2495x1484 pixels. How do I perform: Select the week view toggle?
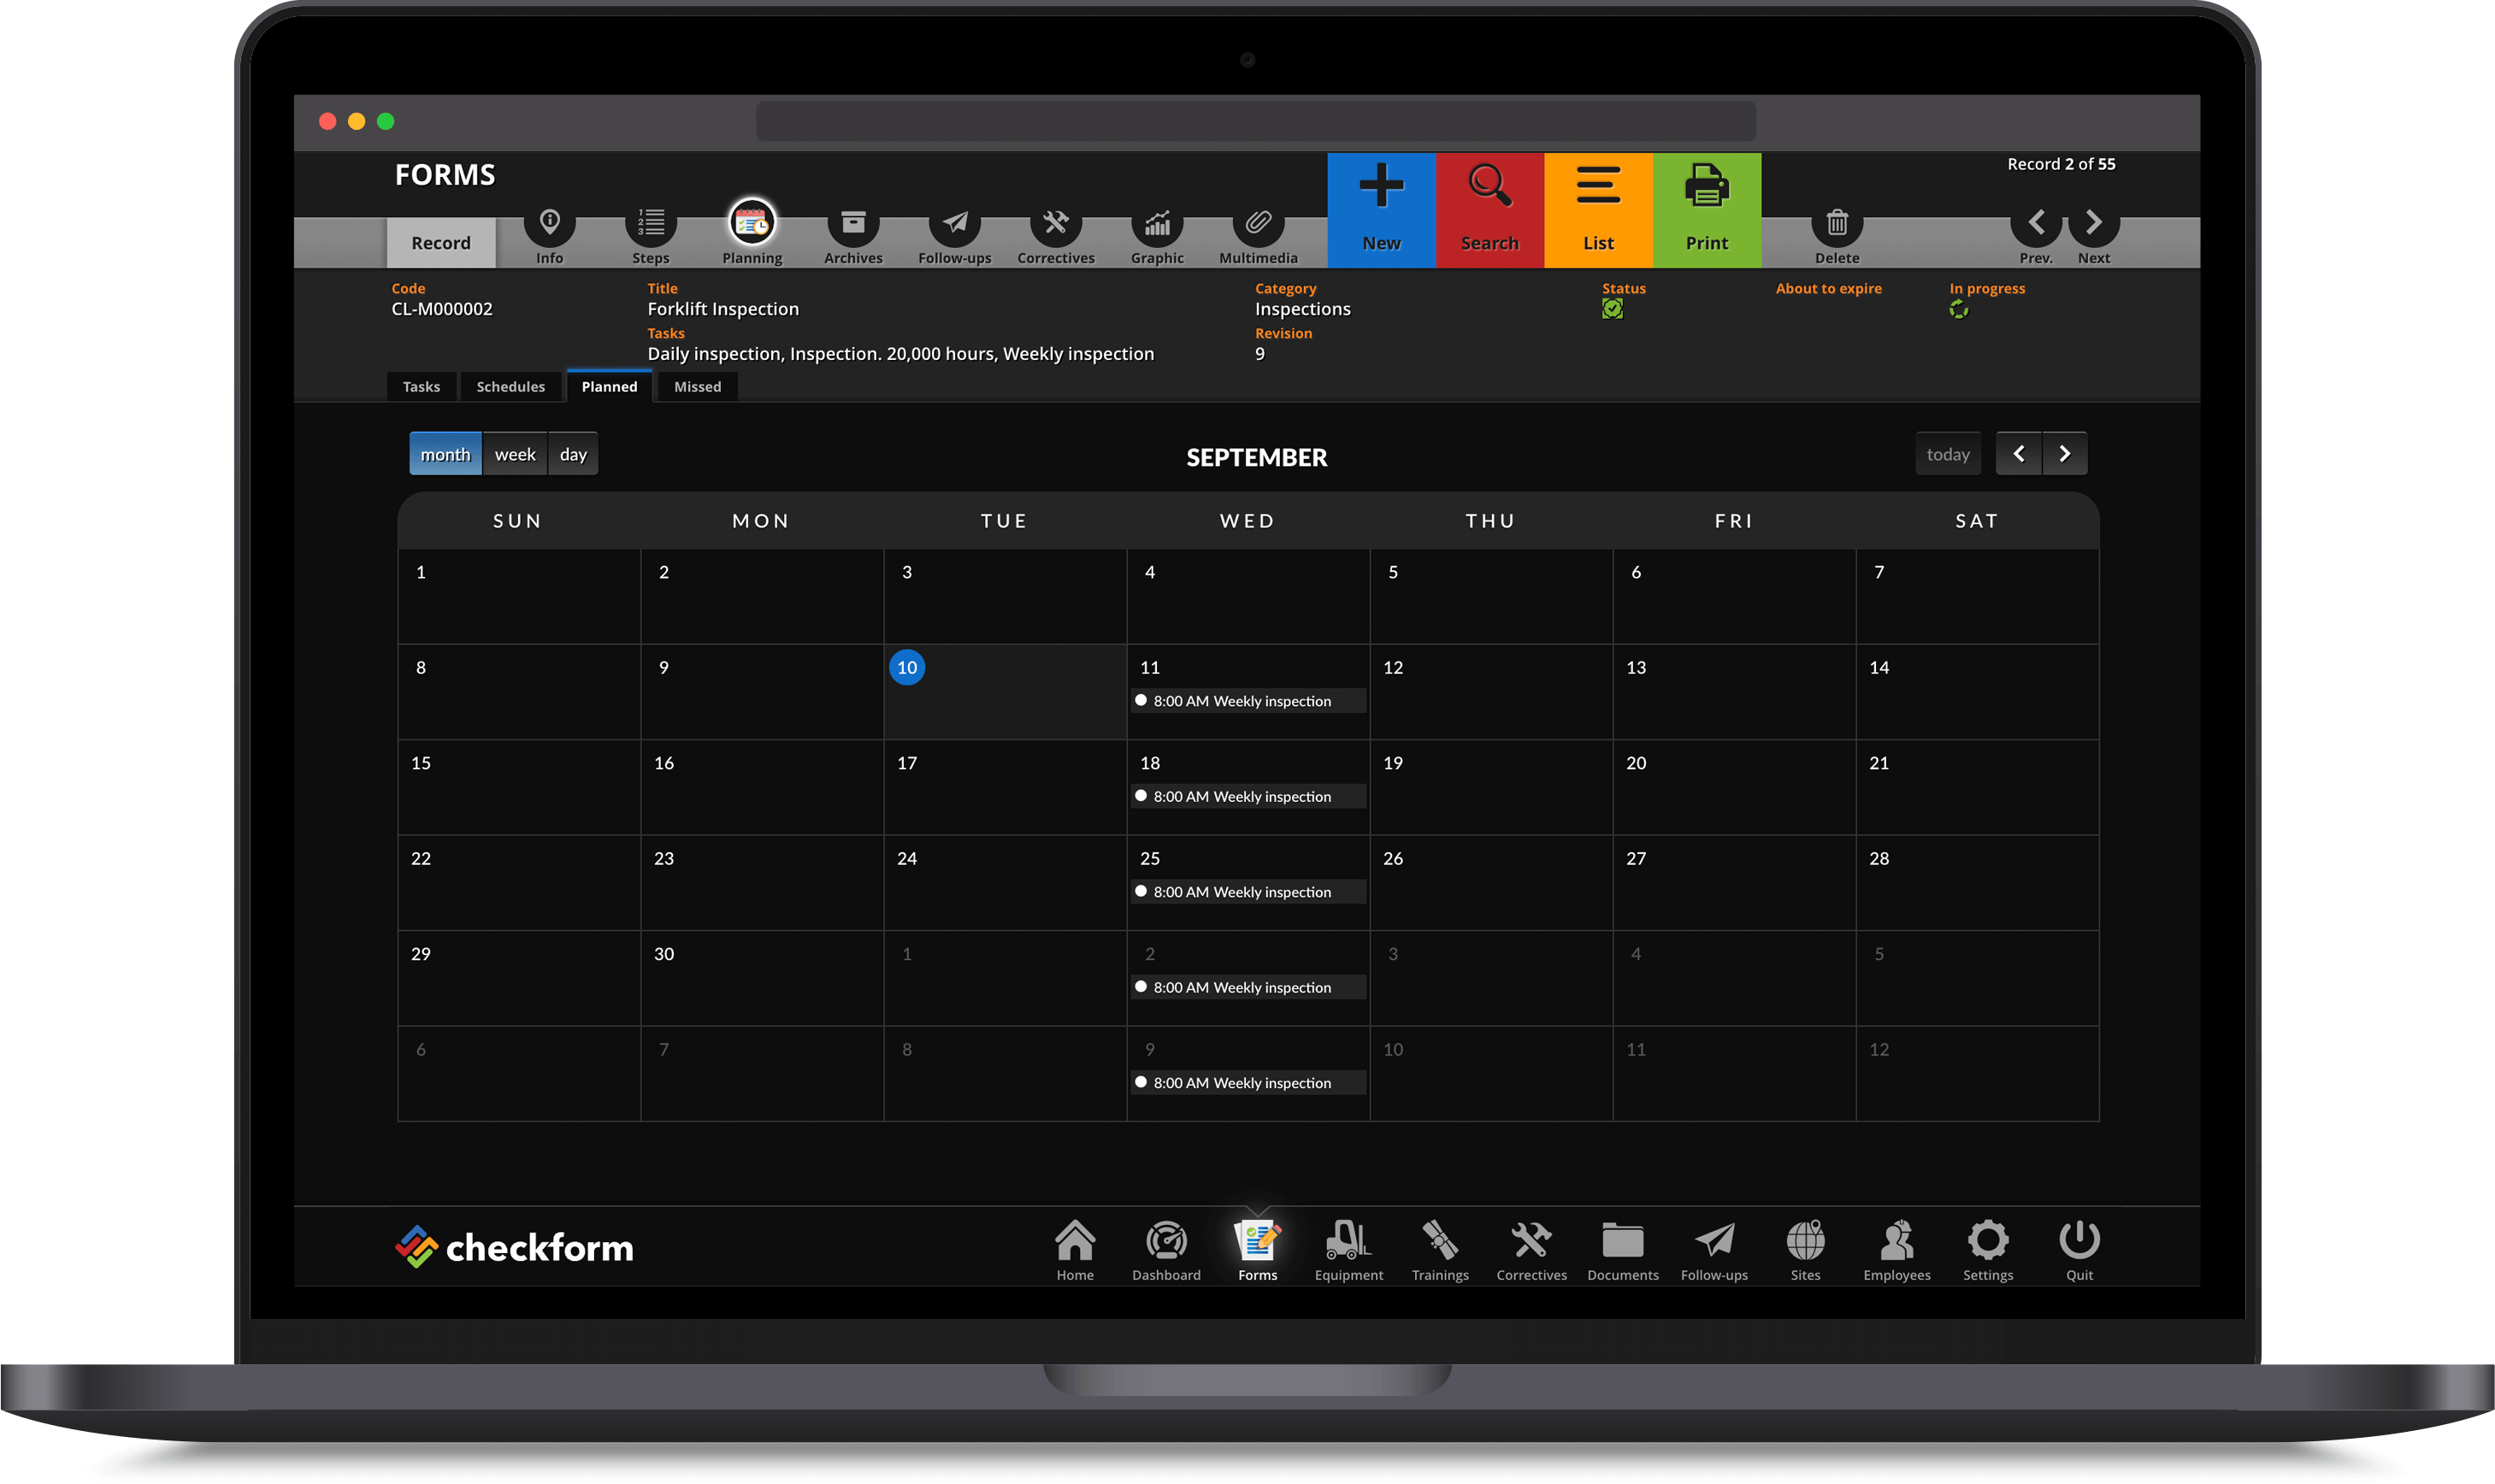coord(514,454)
